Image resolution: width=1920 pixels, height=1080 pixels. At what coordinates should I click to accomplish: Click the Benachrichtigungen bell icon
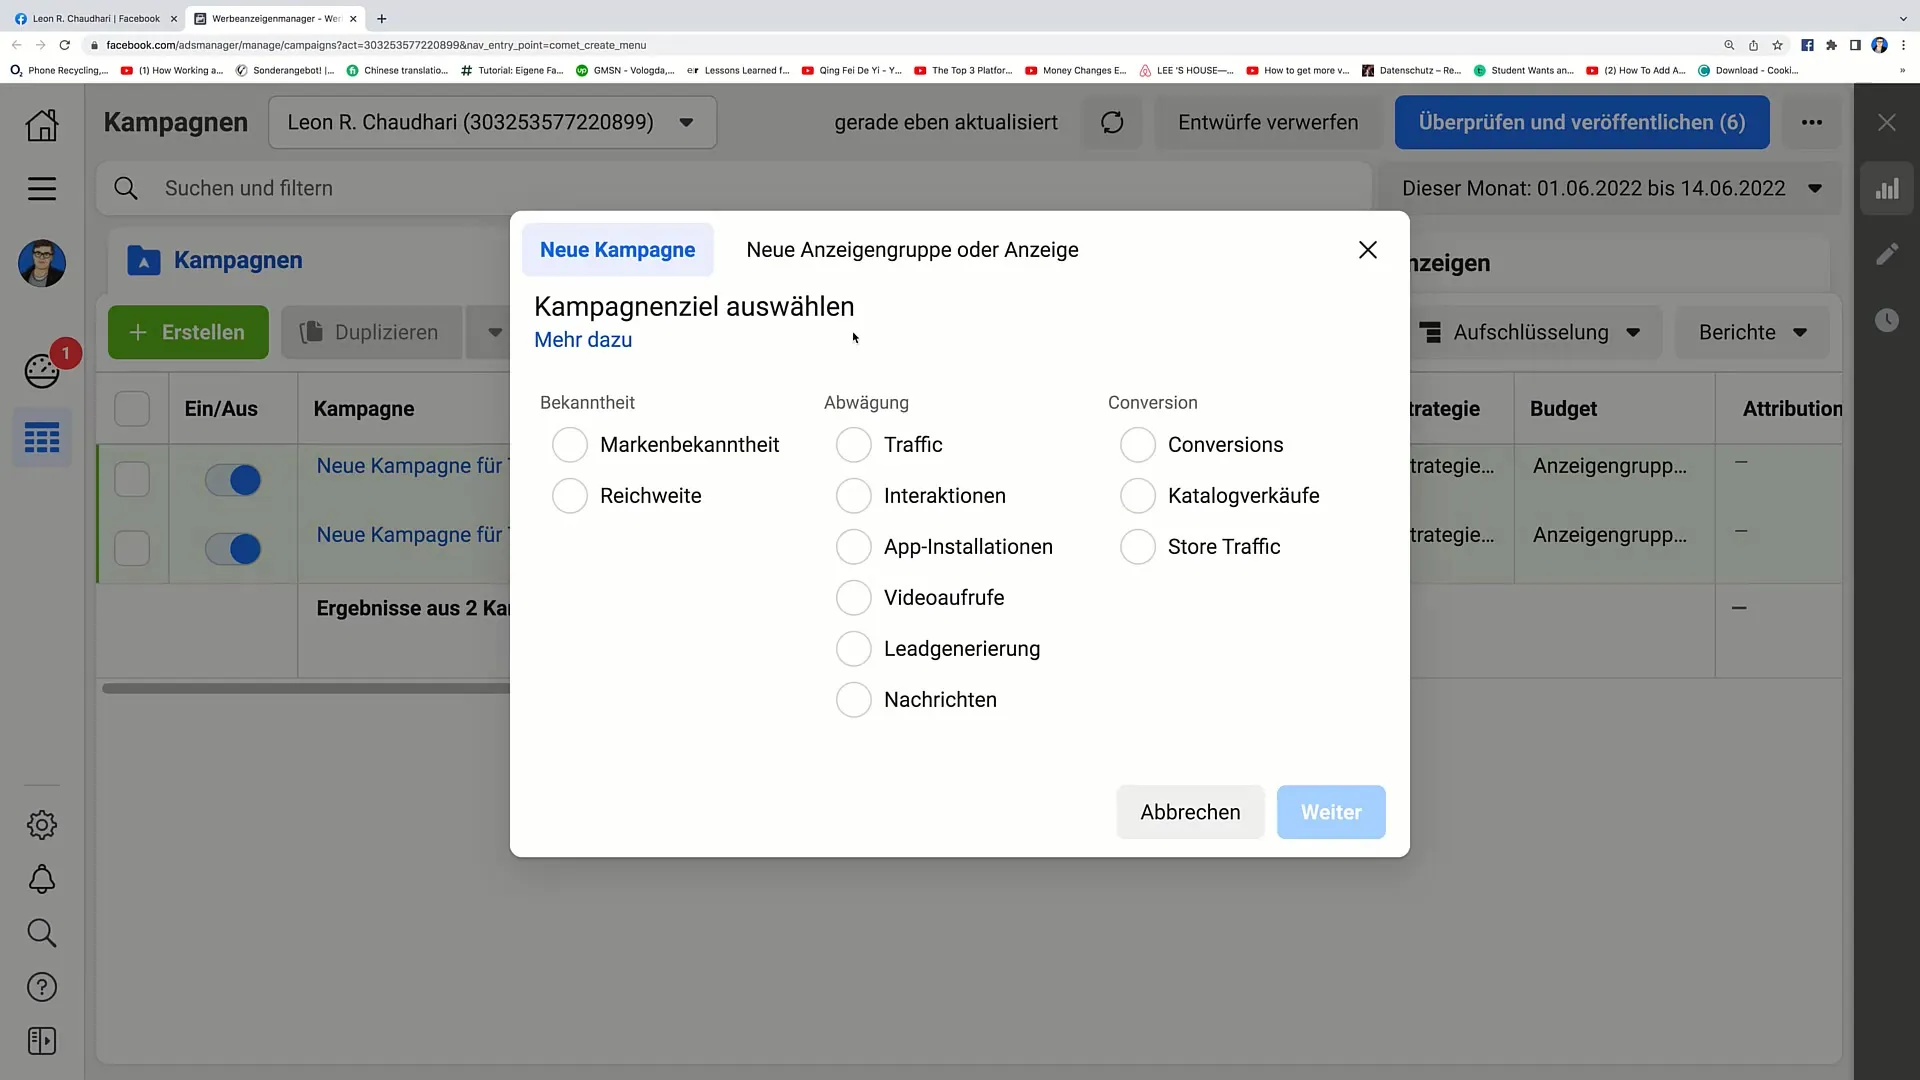coord(40,880)
